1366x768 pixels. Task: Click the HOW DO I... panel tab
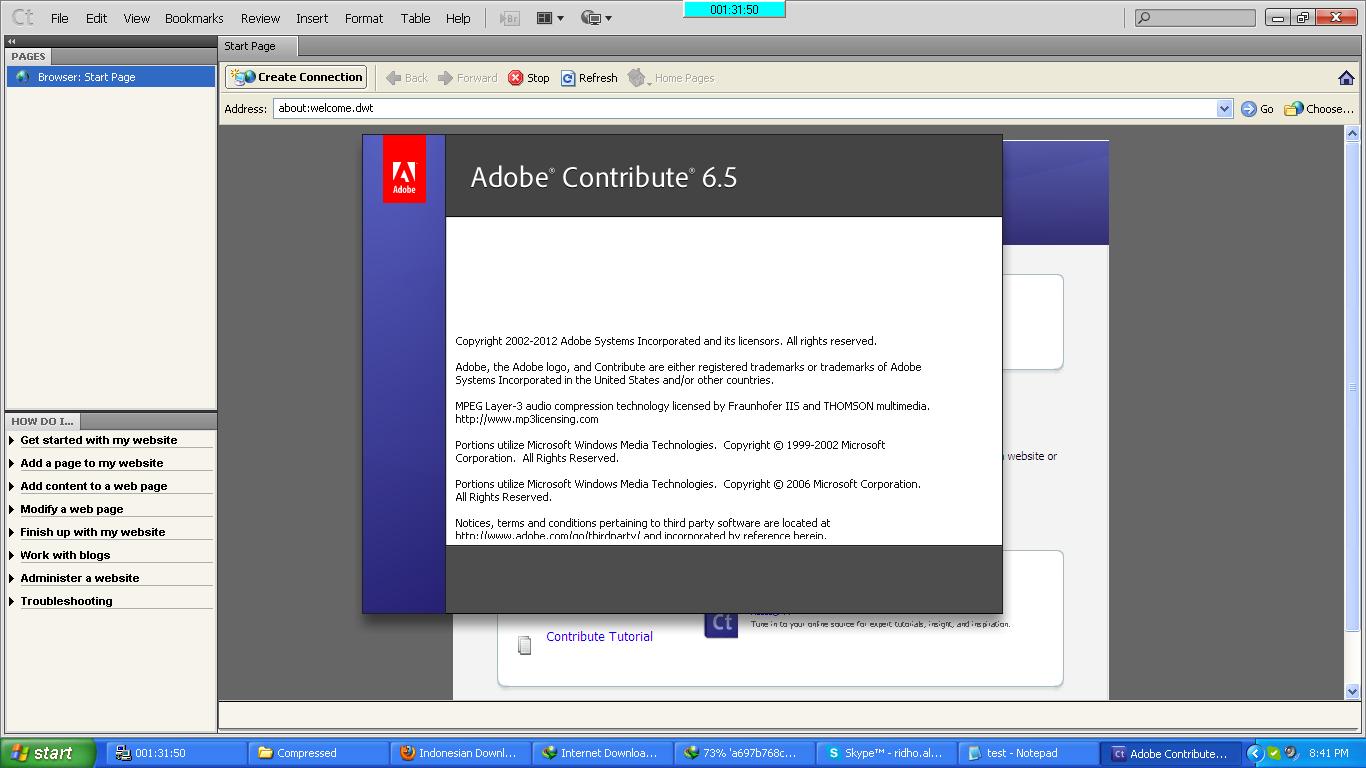pos(42,421)
